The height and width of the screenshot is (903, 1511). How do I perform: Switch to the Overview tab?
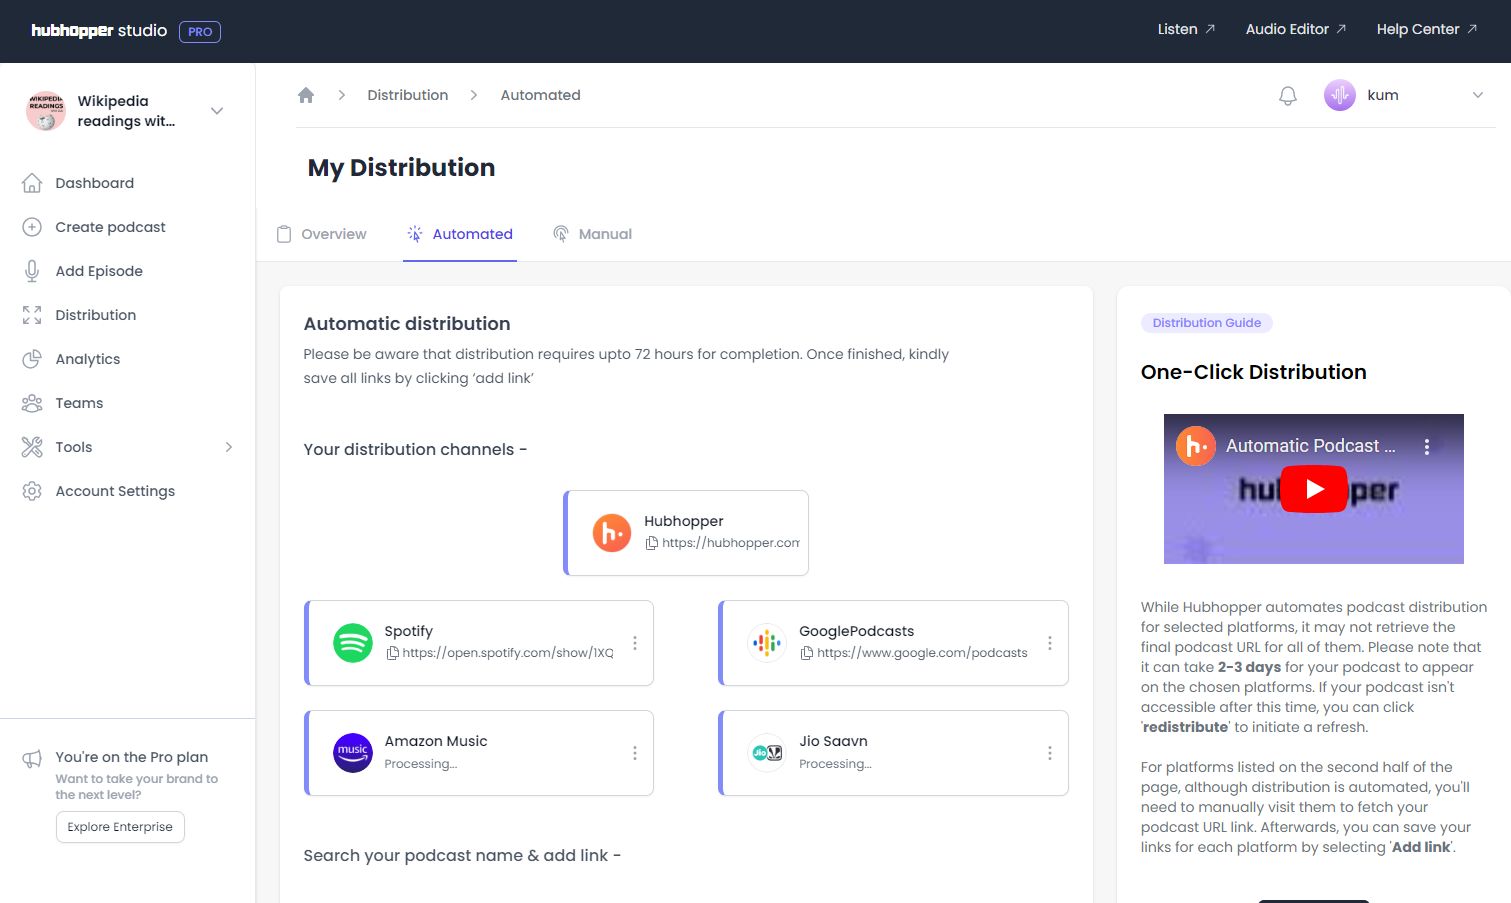tap(333, 233)
